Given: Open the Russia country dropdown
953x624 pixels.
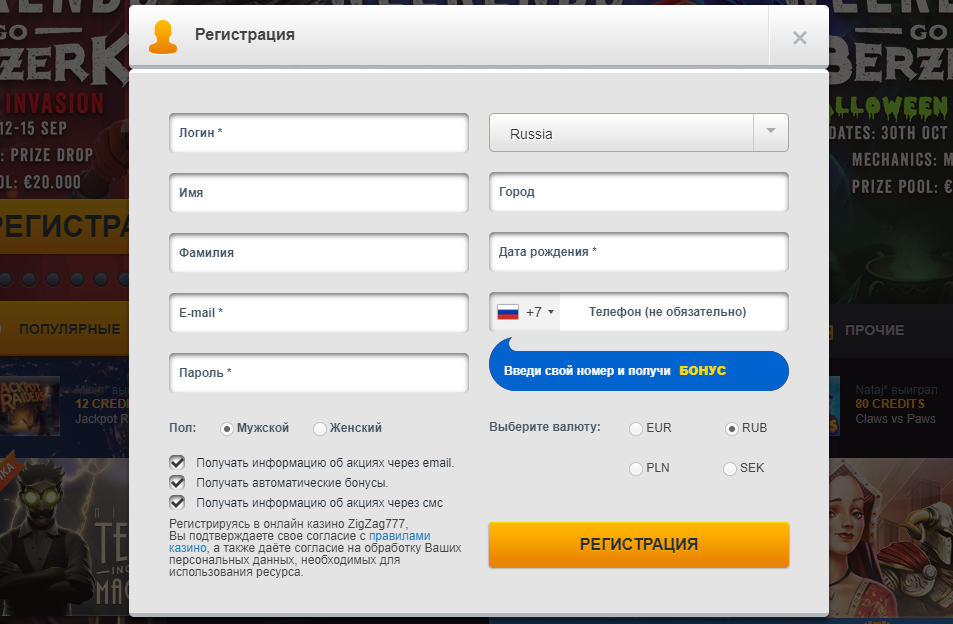Looking at the screenshot, I should click(620, 133).
